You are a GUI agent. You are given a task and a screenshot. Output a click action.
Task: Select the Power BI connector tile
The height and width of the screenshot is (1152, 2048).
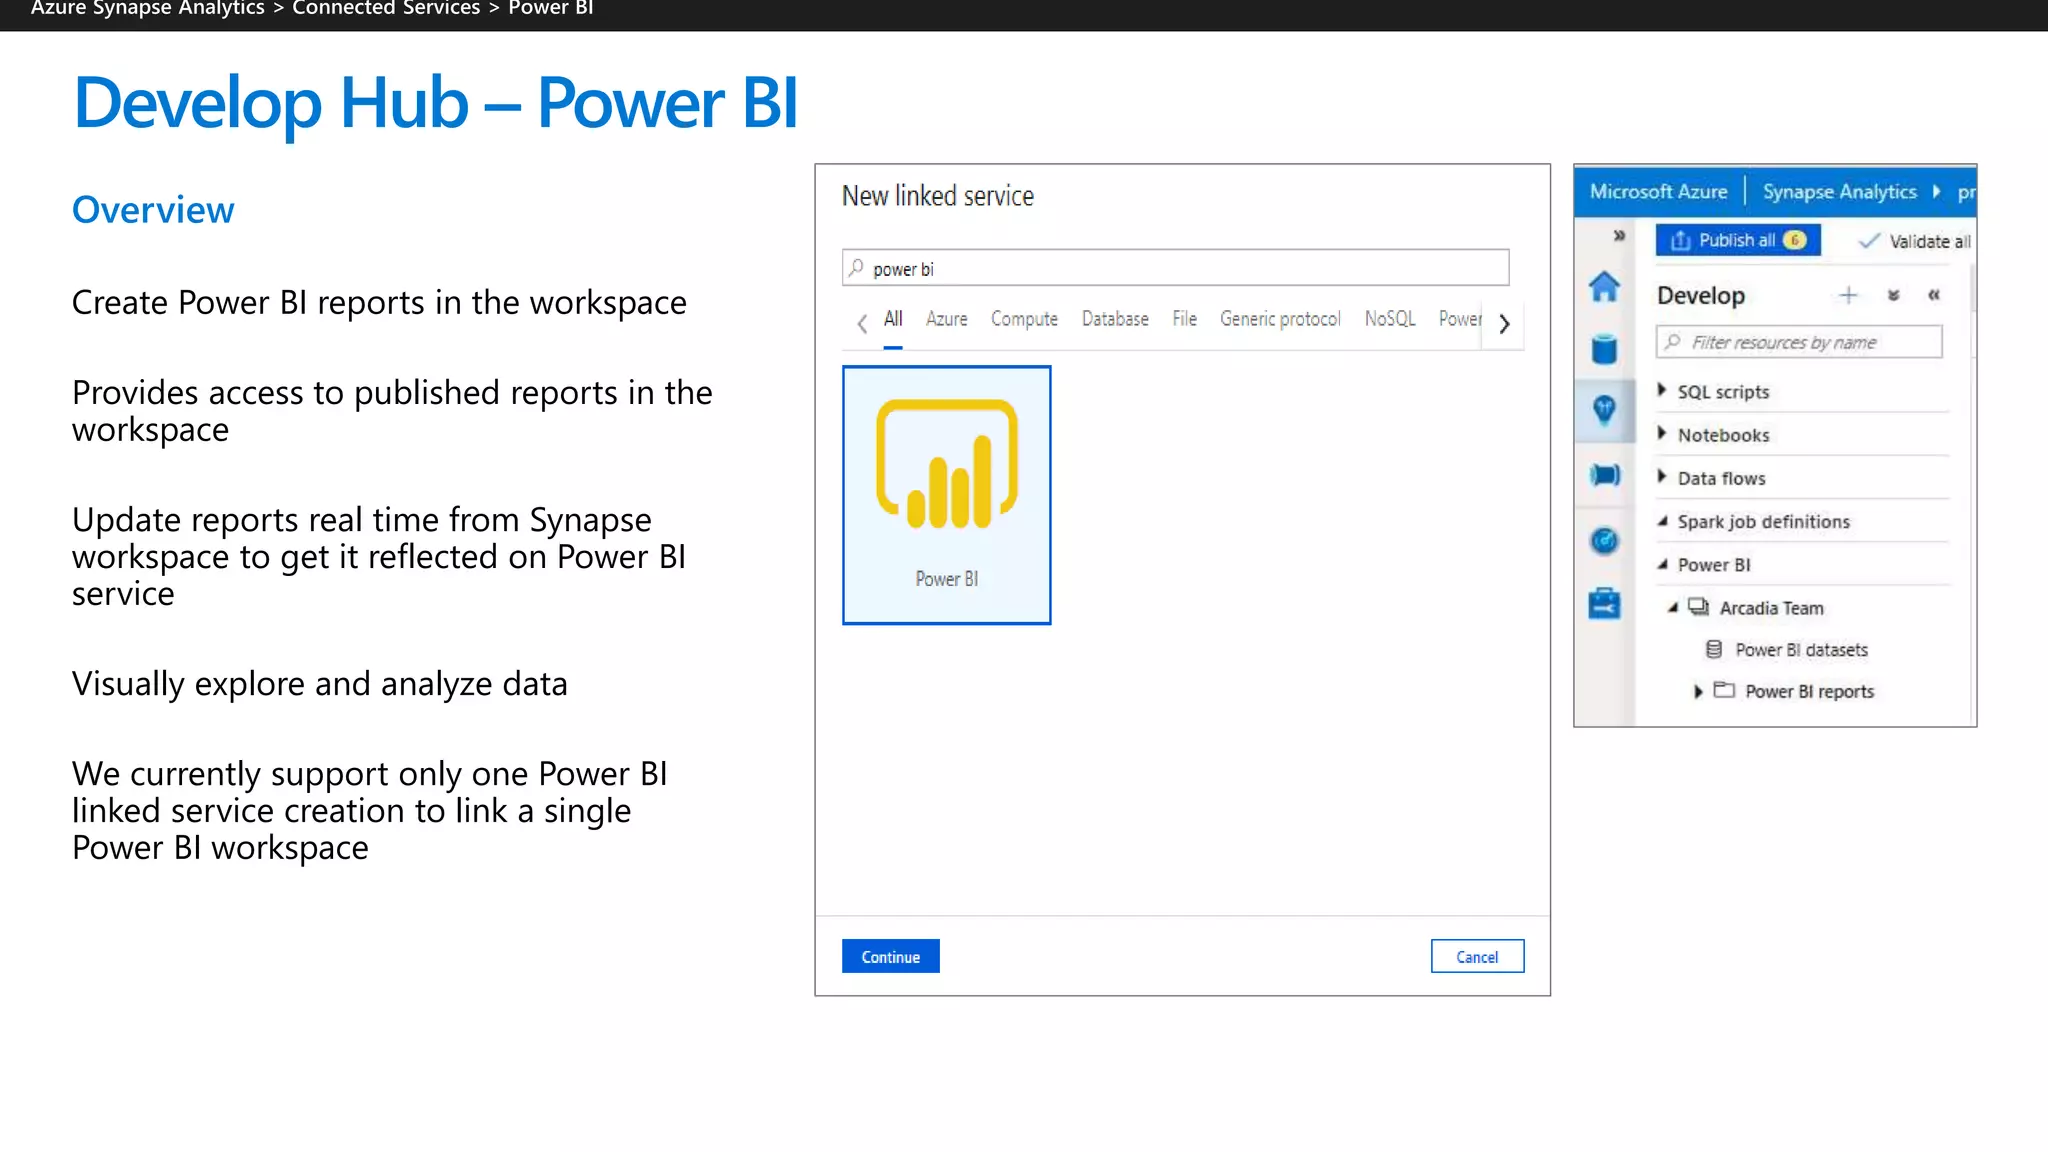(946, 495)
